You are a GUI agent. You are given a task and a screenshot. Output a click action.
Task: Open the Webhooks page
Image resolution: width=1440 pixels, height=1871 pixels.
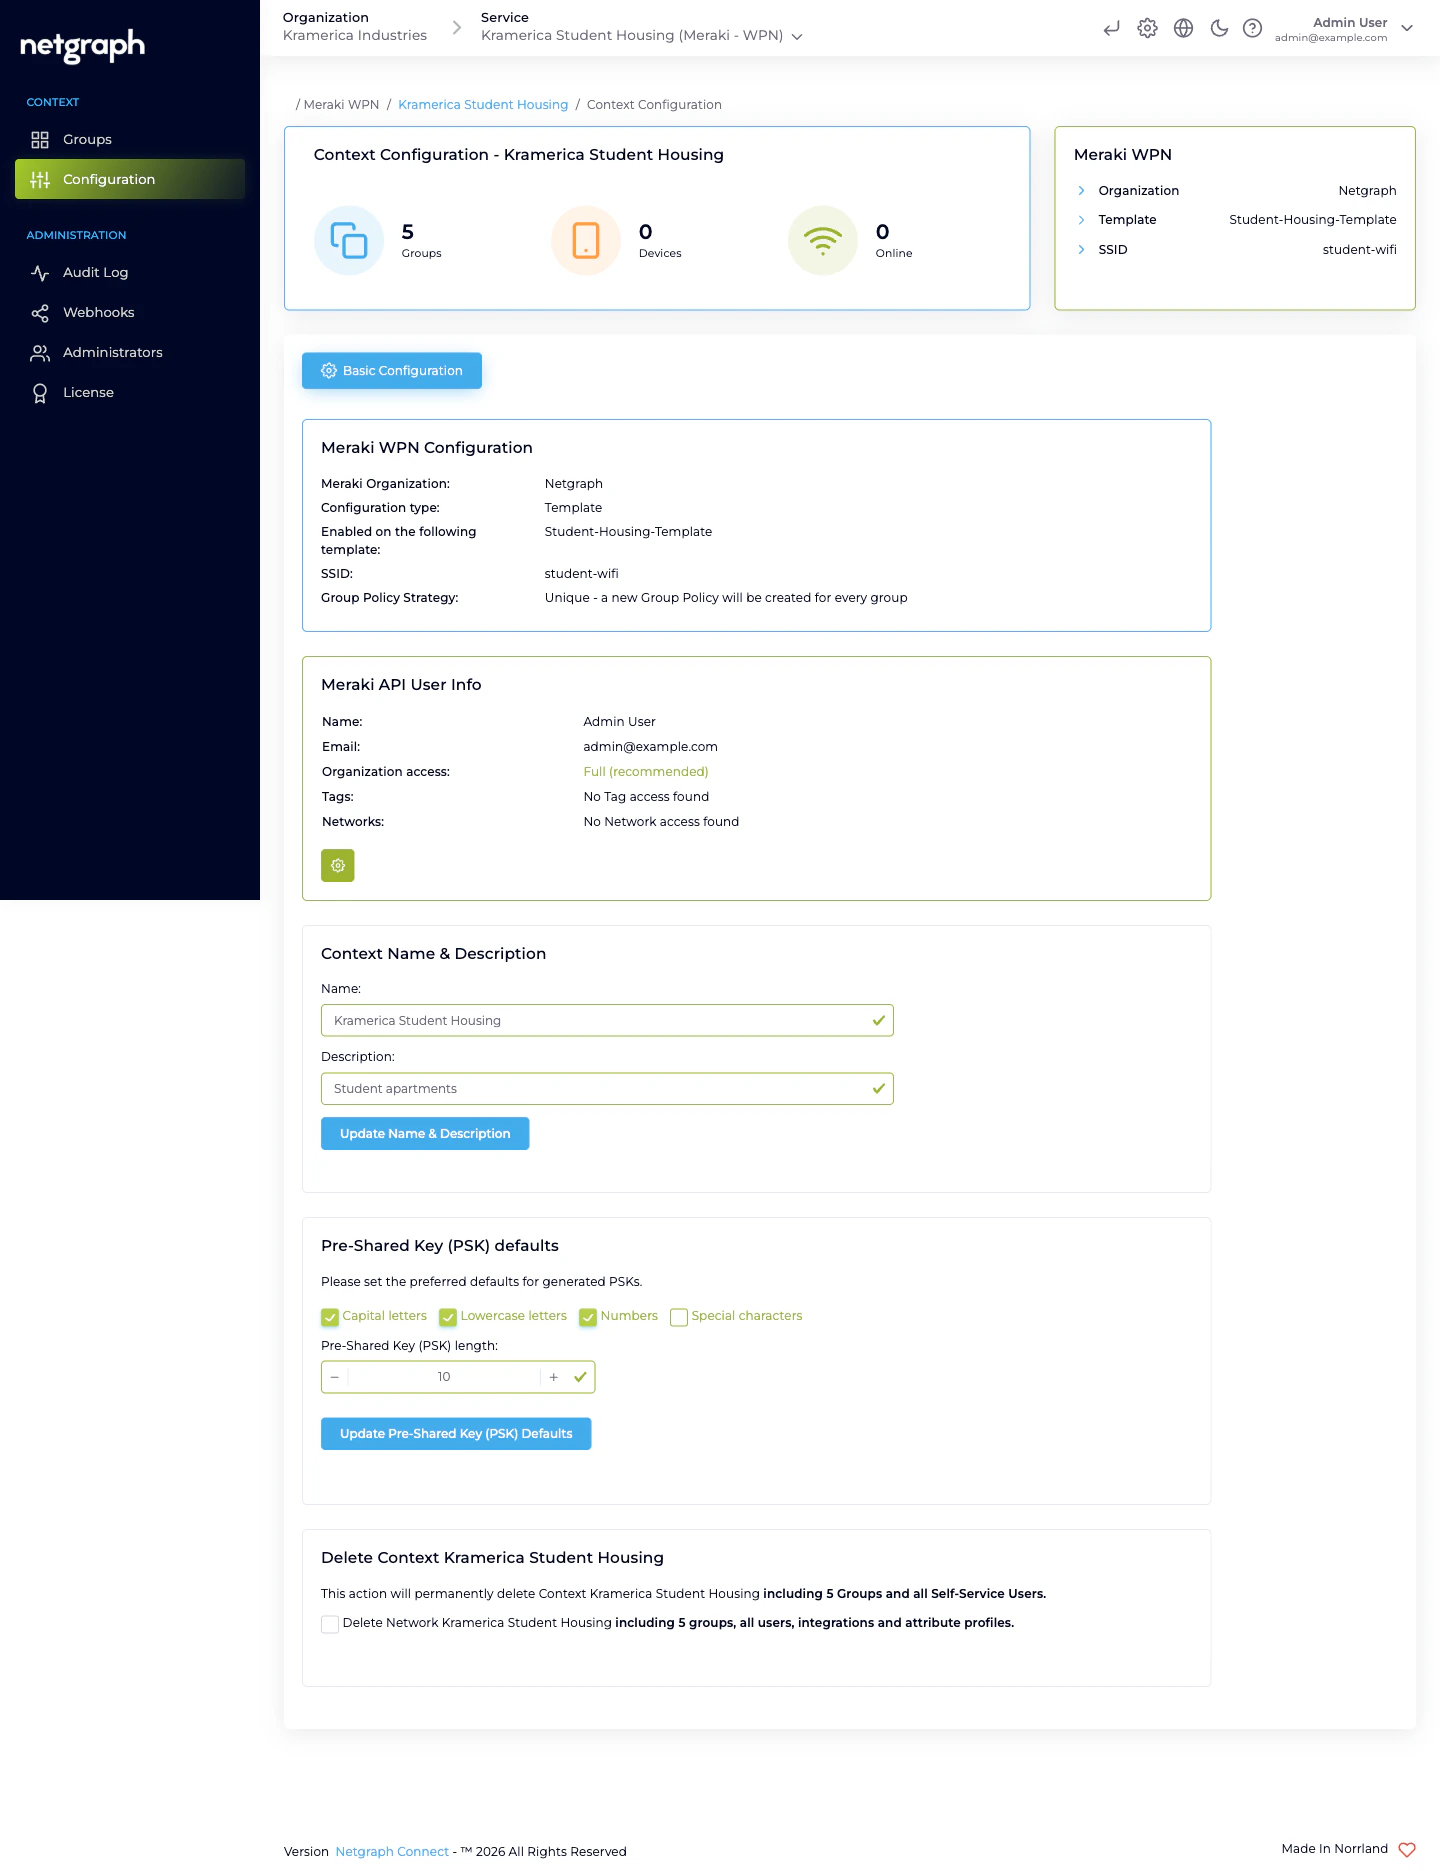(x=130, y=312)
